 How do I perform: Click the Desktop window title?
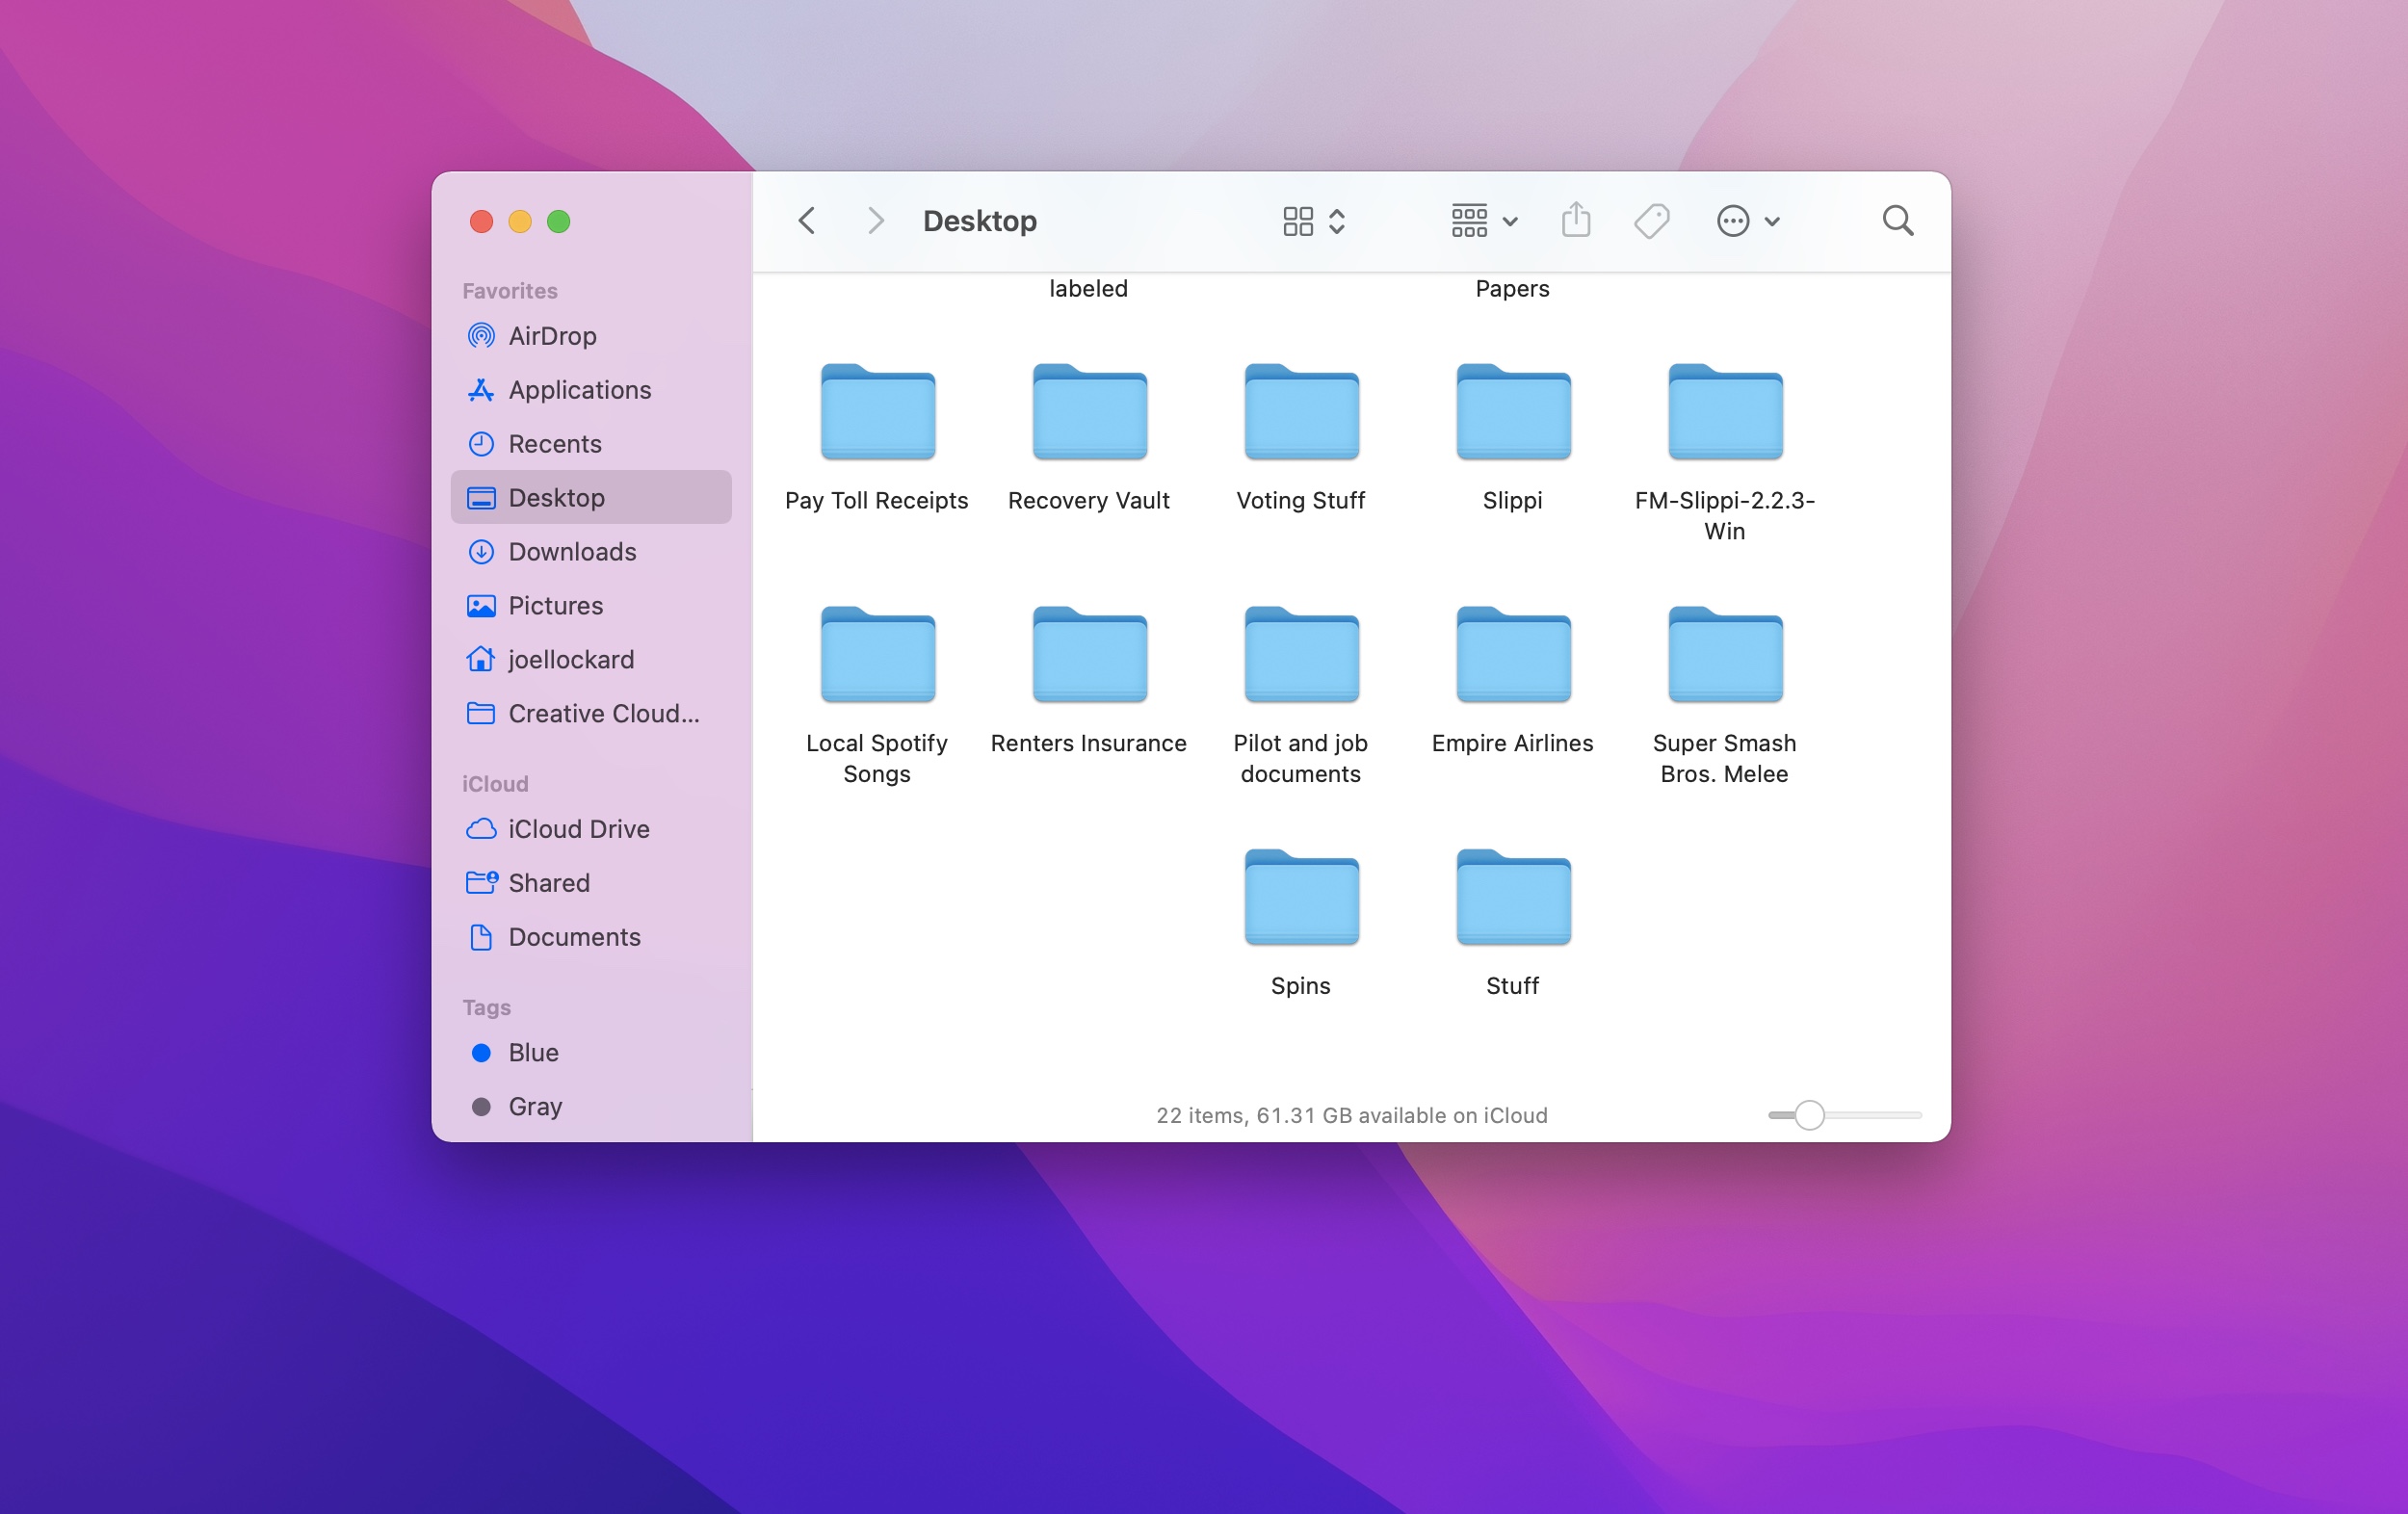click(x=979, y=221)
